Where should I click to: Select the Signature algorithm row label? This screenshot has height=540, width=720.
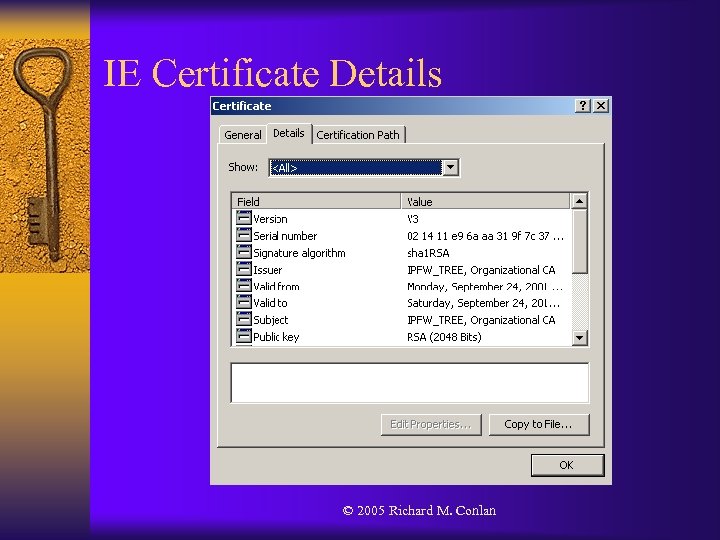coord(299,253)
